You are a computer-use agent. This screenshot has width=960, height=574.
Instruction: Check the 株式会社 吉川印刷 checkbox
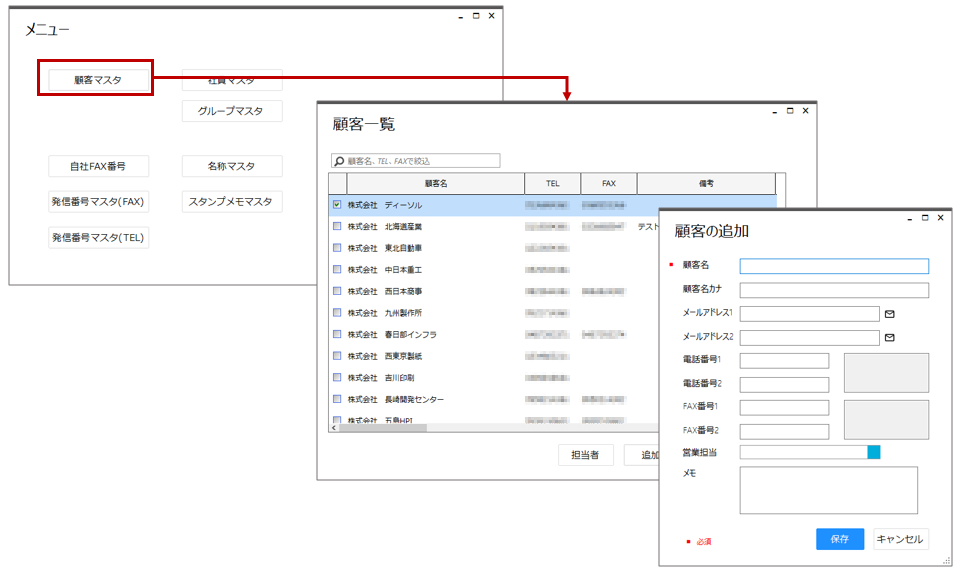337,377
